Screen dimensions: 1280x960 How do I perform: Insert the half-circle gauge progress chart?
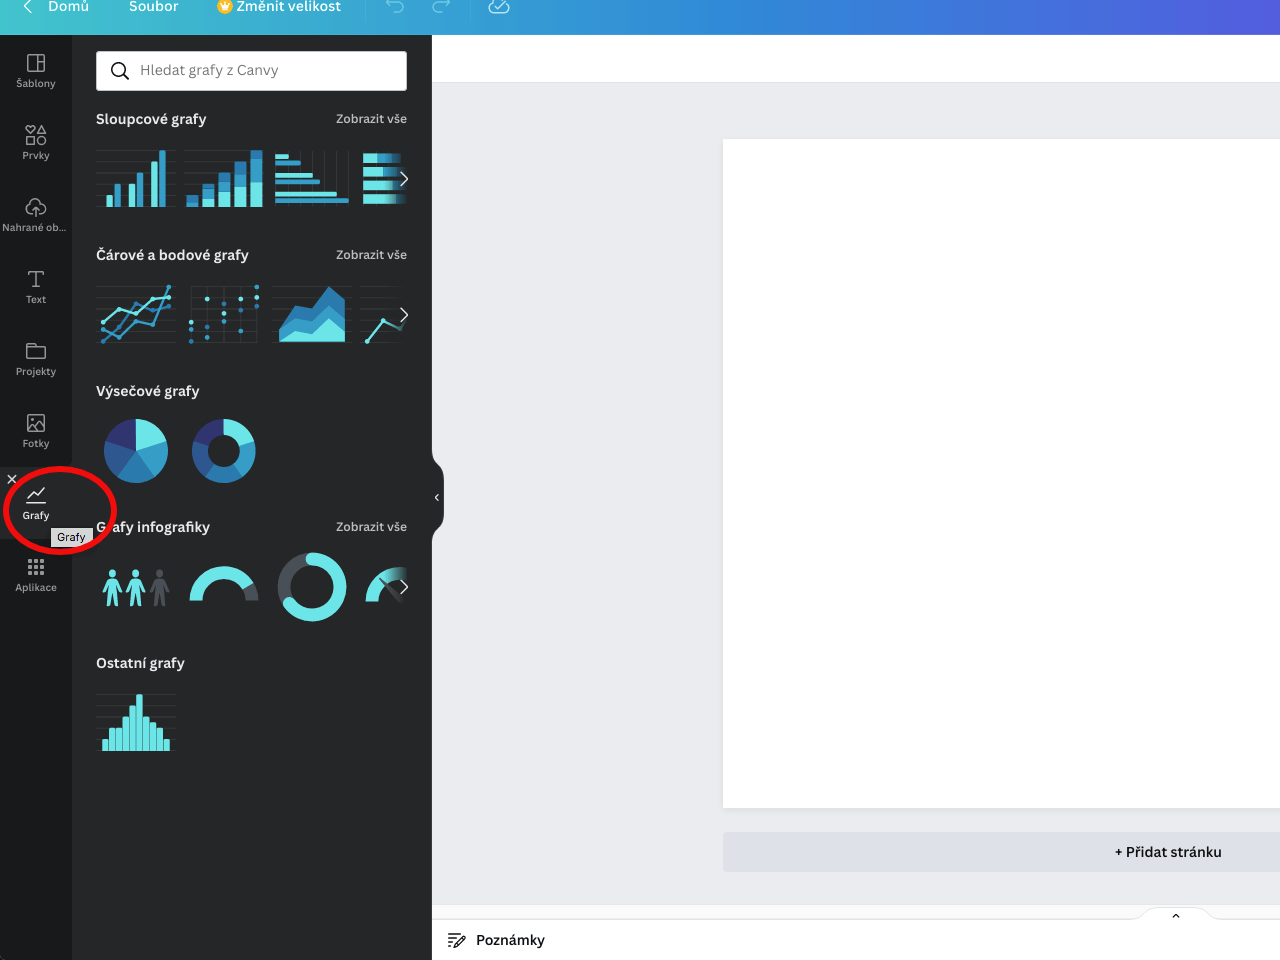(x=224, y=584)
